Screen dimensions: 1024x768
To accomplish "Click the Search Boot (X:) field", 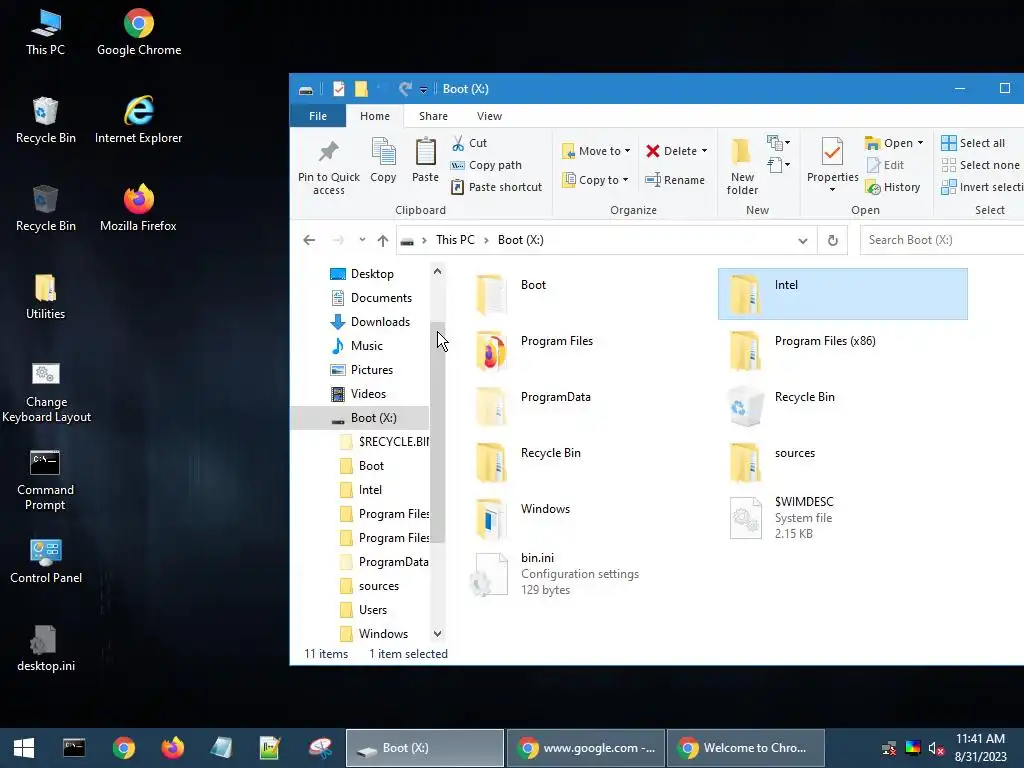I will coord(942,240).
